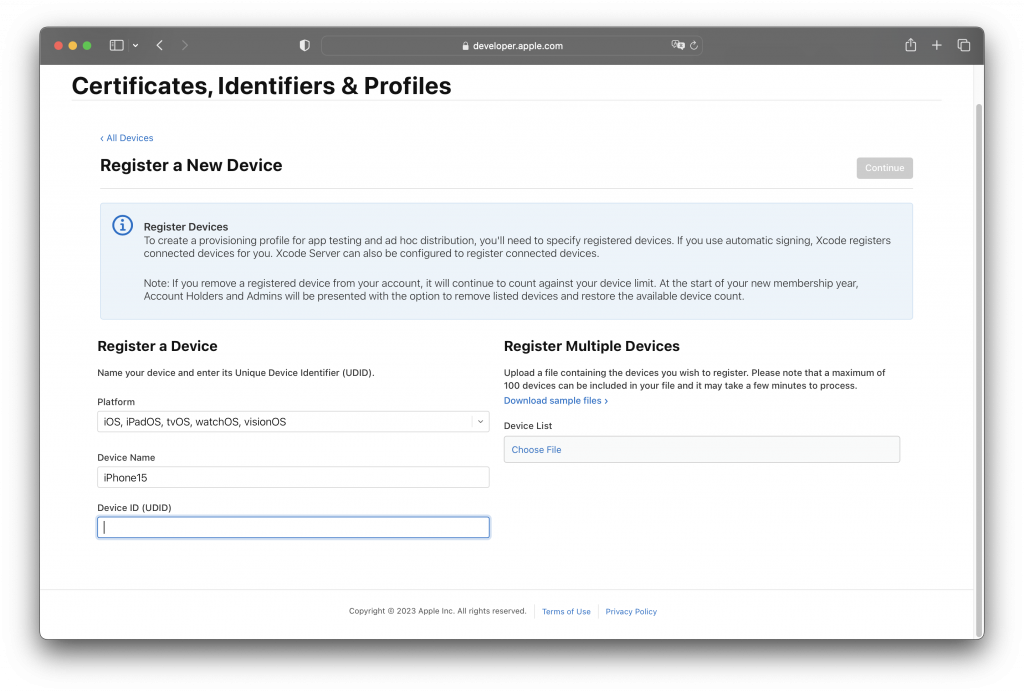1024x692 pixels.
Task: Open the Share icon in toolbar
Action: click(x=910, y=44)
